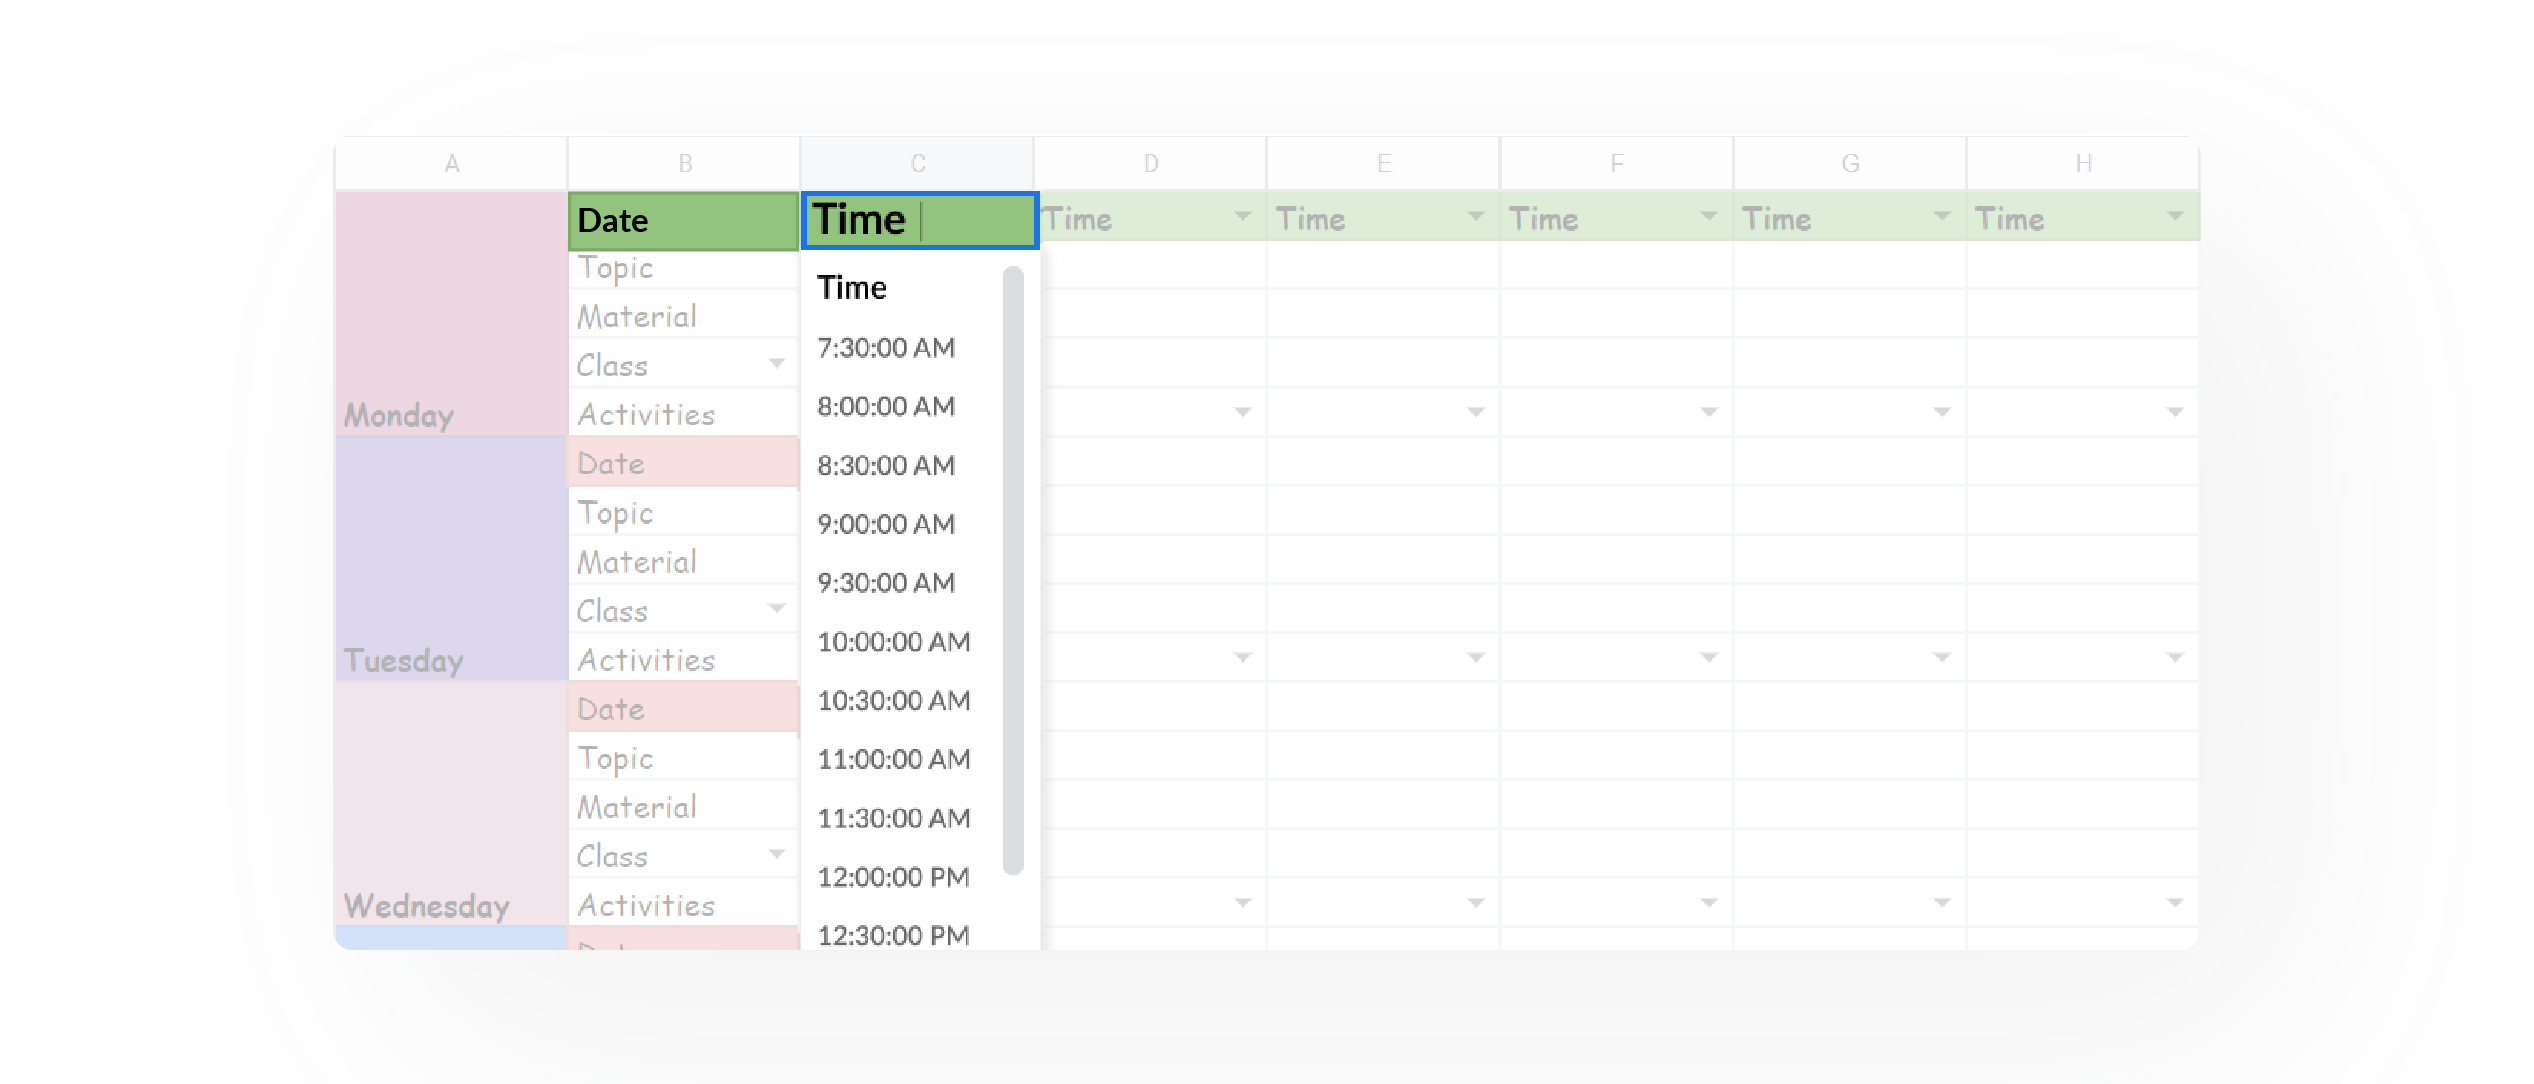The width and height of the screenshot is (2534, 1084).
Task: Click the green Date cell in column B
Action: tap(683, 220)
